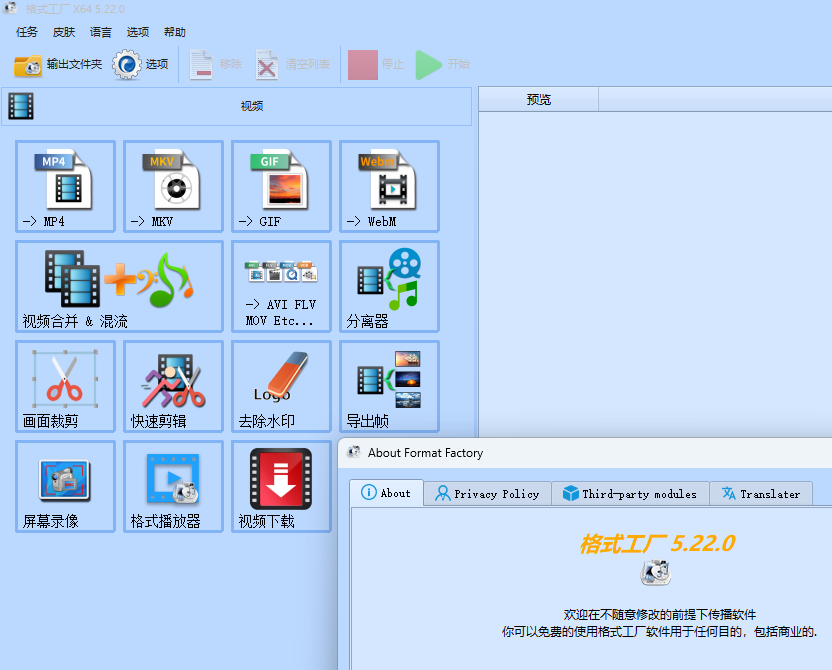Click the 欢迎在不随意修改的前提下传播软件 line
This screenshot has height=670, width=832.
660,614
